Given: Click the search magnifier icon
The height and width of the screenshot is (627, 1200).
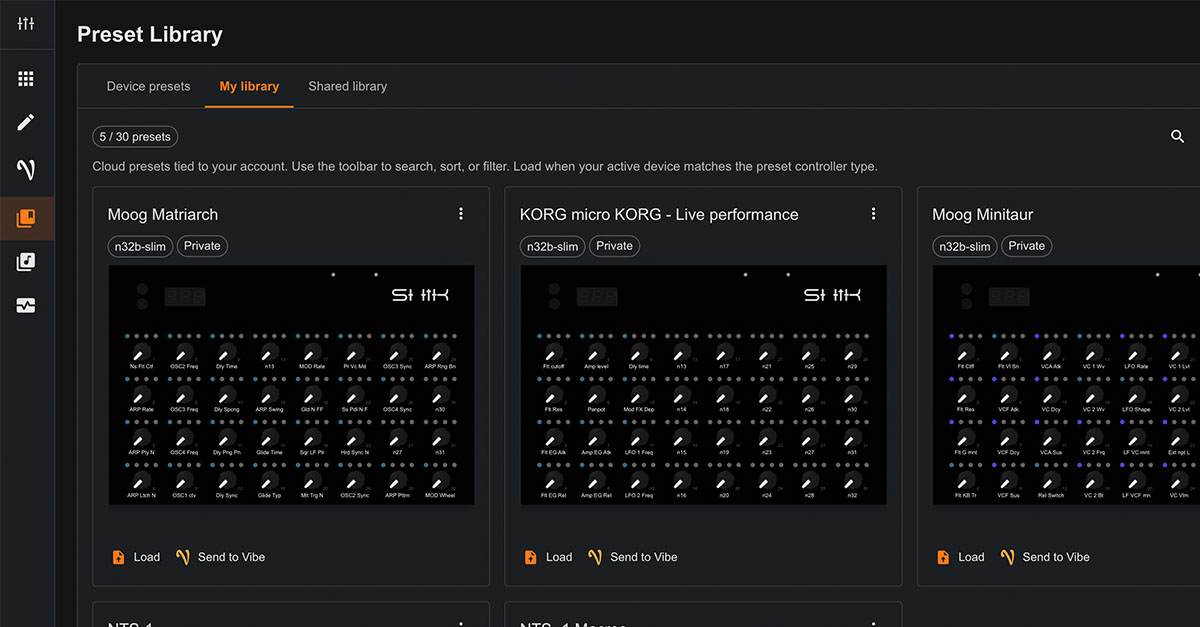Looking at the screenshot, I should [1177, 137].
